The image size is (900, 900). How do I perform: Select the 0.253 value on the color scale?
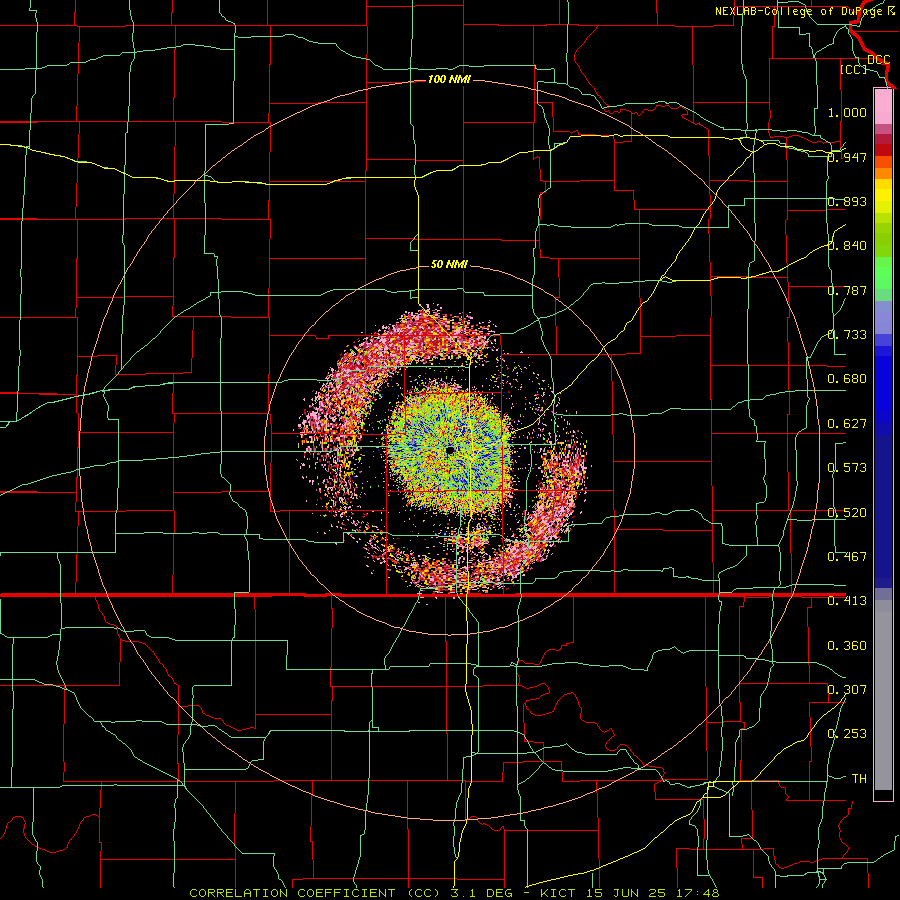click(847, 734)
